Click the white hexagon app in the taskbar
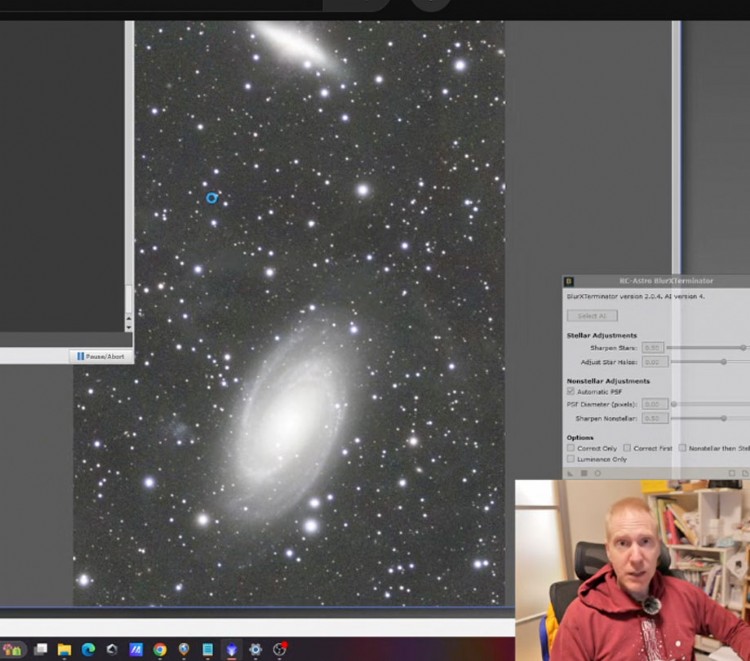This screenshot has height=661, width=750. (112, 650)
